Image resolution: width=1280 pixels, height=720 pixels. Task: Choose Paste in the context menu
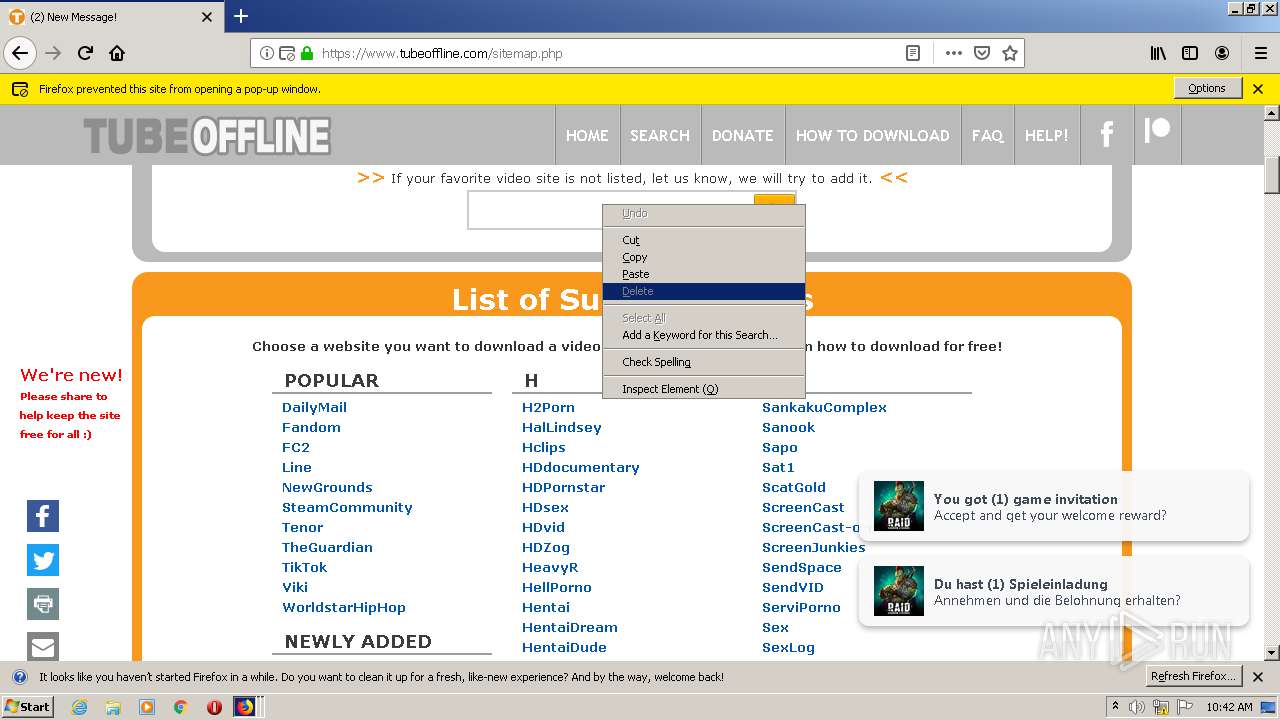tap(703, 274)
